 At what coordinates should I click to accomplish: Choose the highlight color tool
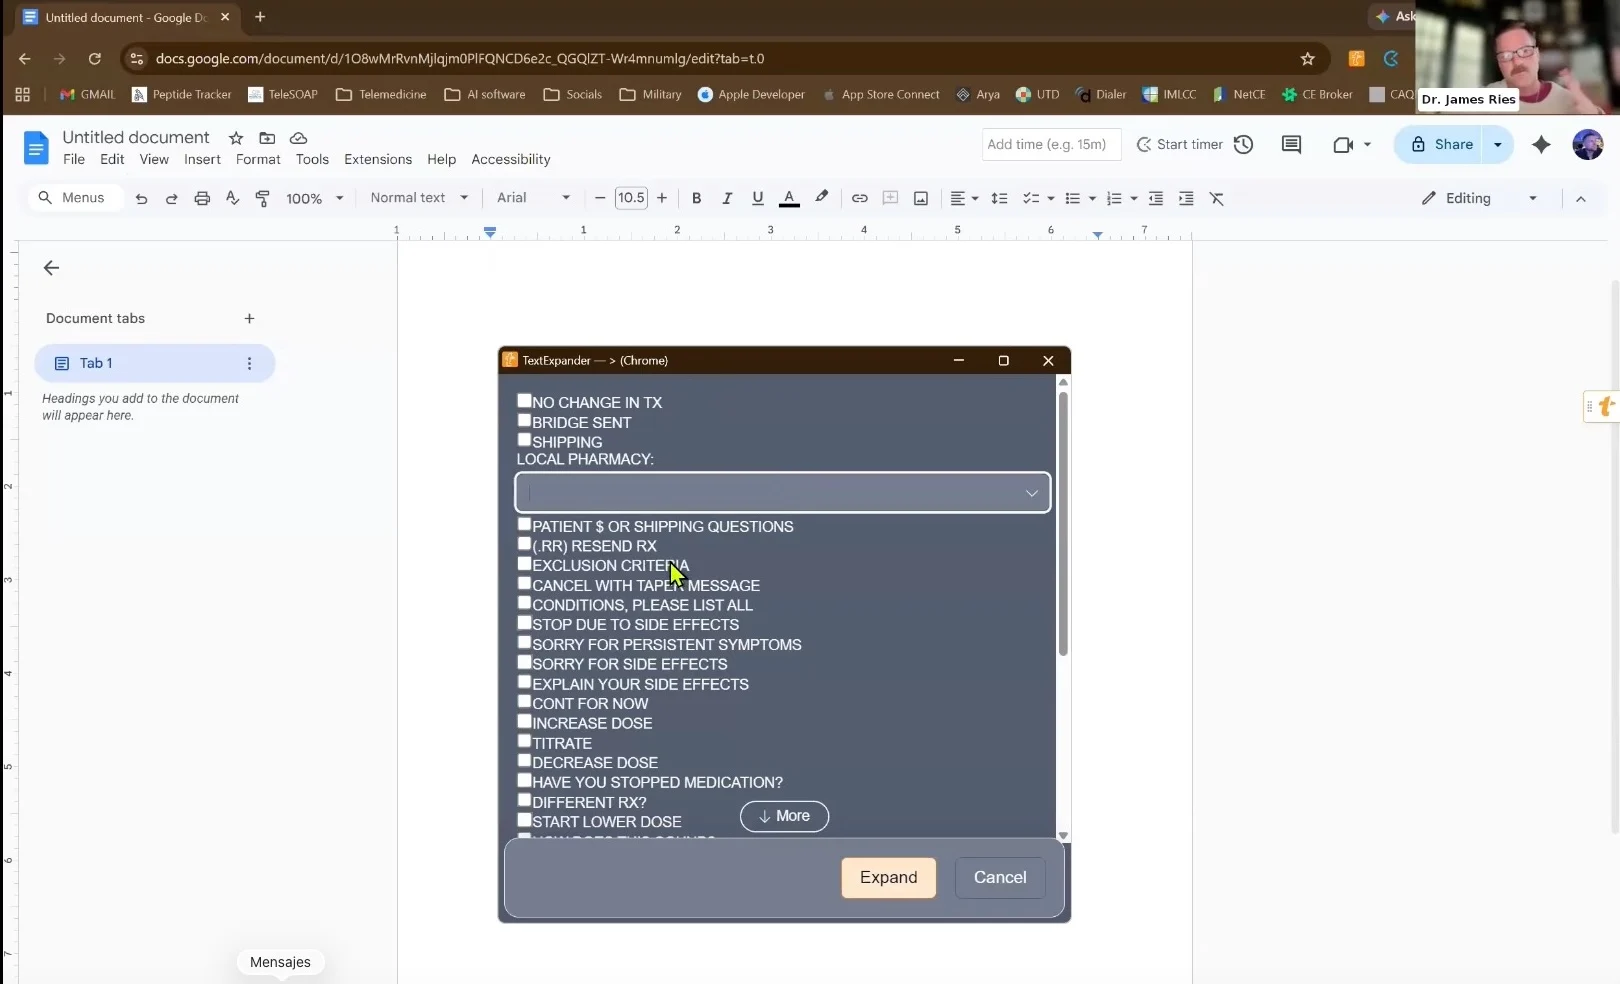coord(822,198)
